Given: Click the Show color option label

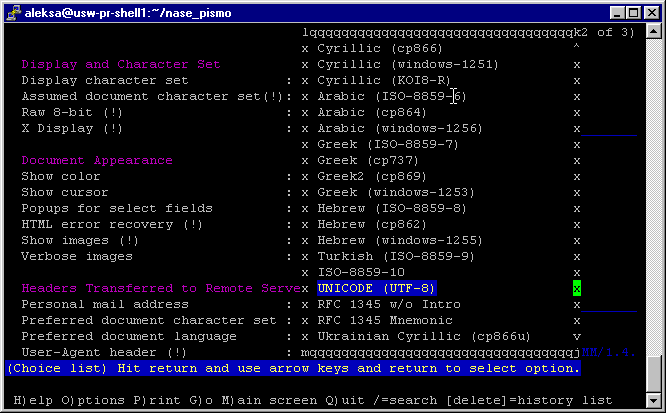Looking at the screenshot, I should (x=61, y=176).
